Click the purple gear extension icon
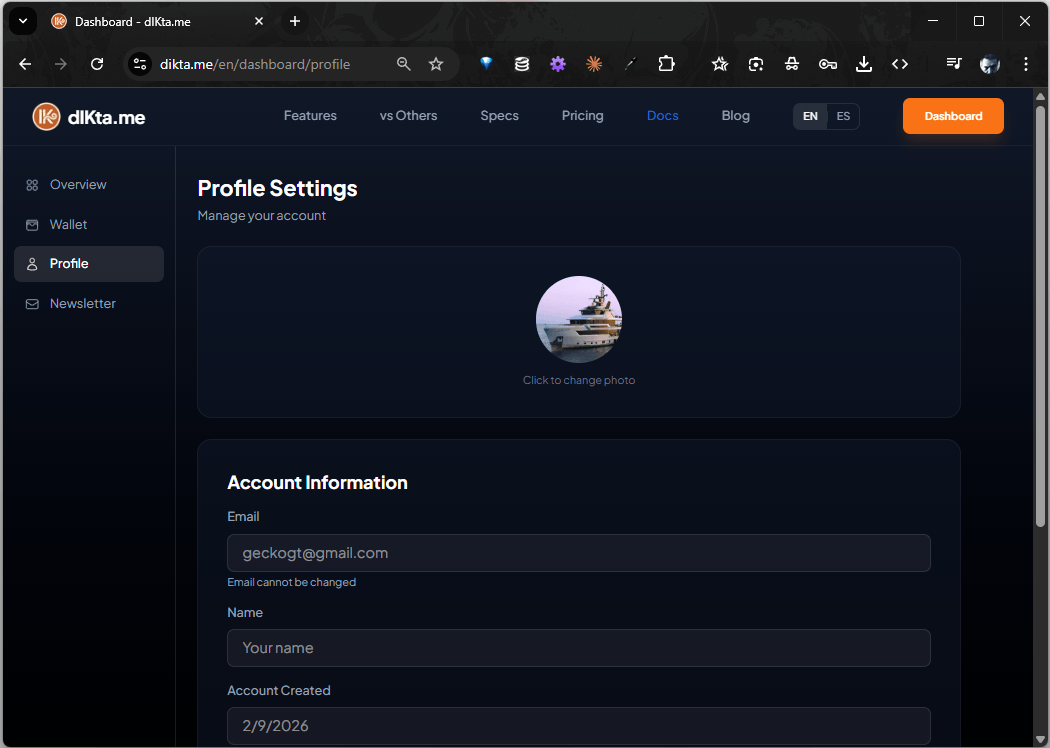Viewport: 1050px width, 748px height. click(558, 63)
